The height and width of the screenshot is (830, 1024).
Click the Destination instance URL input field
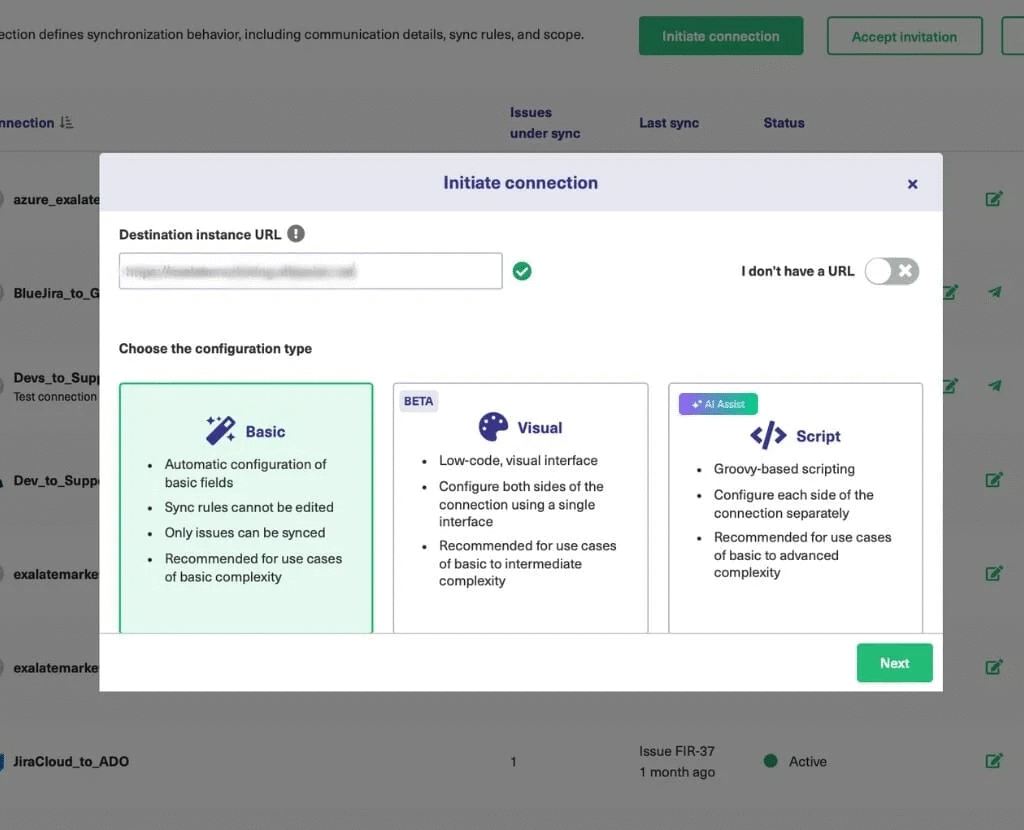[x=310, y=271]
